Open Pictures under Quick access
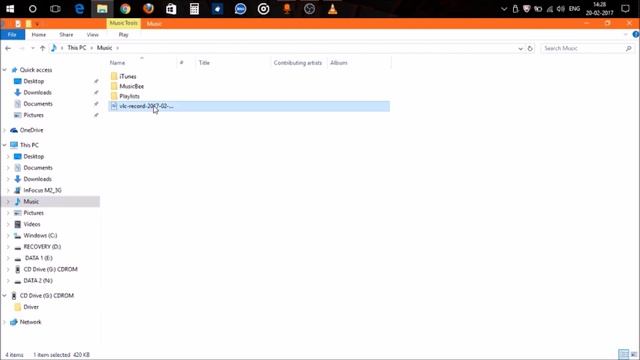 [33, 115]
